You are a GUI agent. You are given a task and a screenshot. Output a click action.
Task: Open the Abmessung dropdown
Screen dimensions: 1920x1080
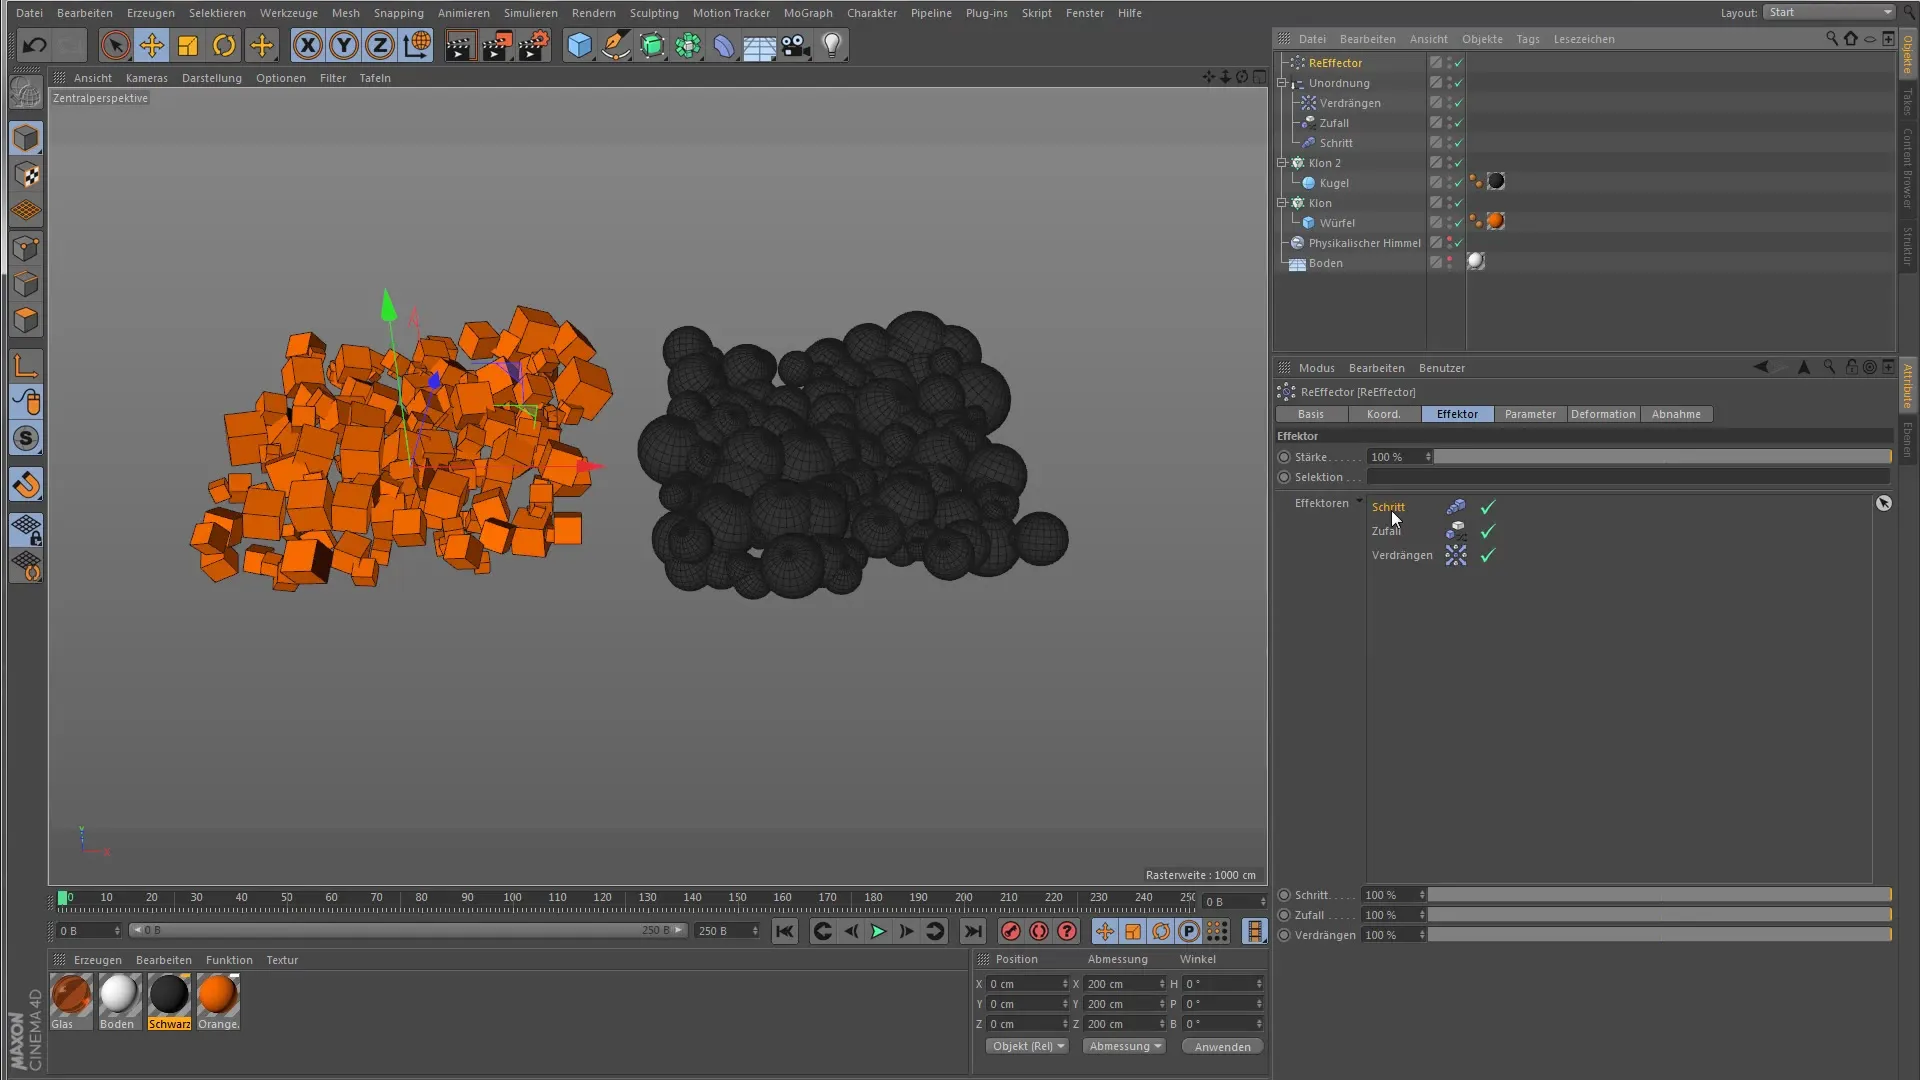point(1124,1046)
